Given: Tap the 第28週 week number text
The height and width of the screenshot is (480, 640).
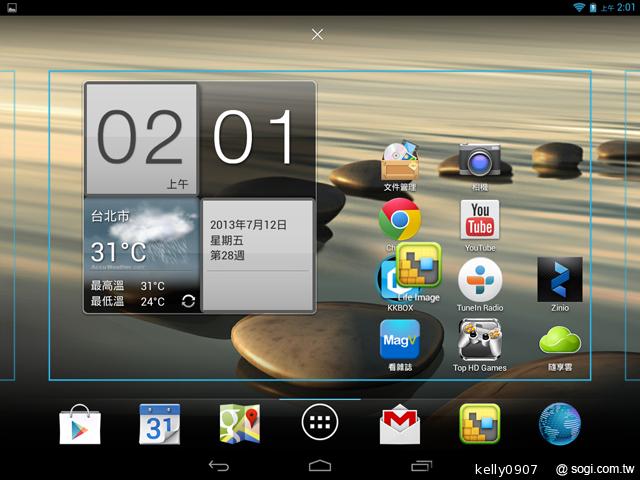Looking at the screenshot, I should (227, 256).
